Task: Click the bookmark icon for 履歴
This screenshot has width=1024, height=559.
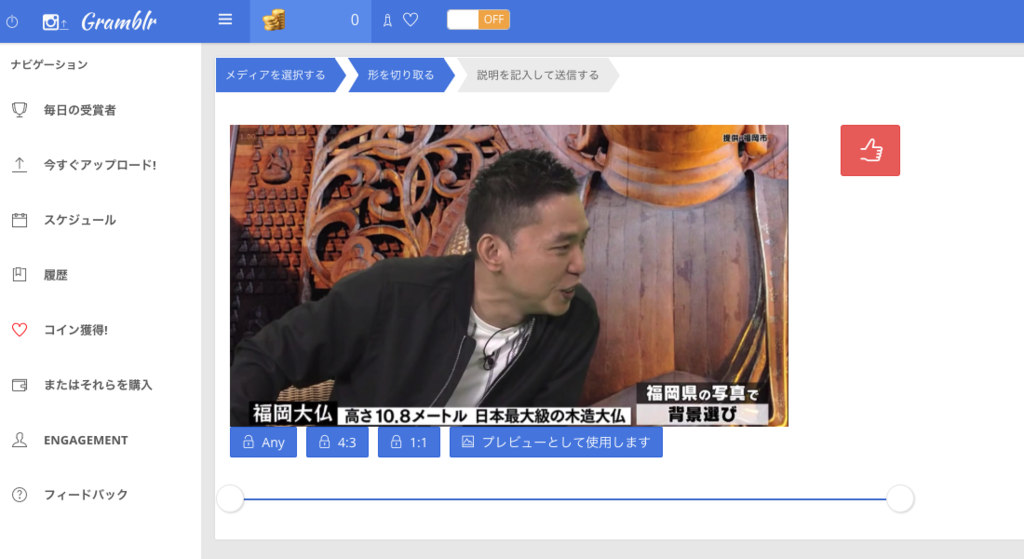Action: point(20,275)
